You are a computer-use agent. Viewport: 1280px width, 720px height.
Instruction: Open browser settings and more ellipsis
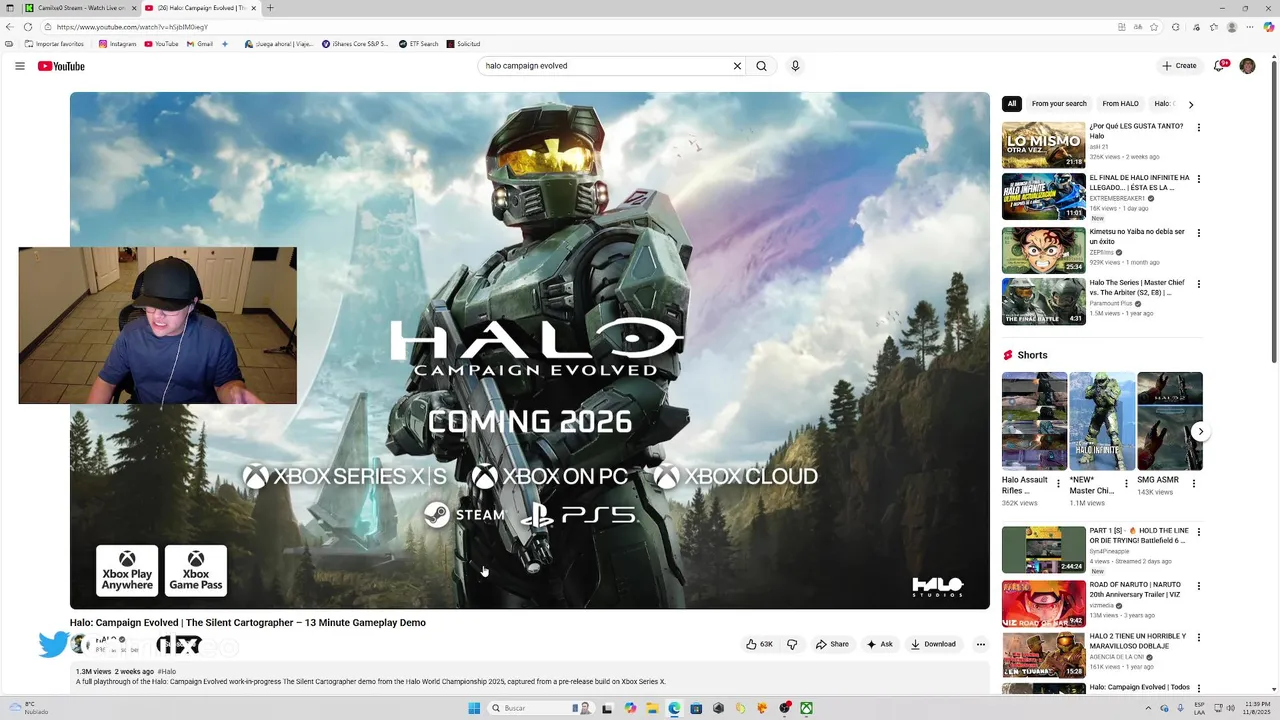click(x=1250, y=27)
